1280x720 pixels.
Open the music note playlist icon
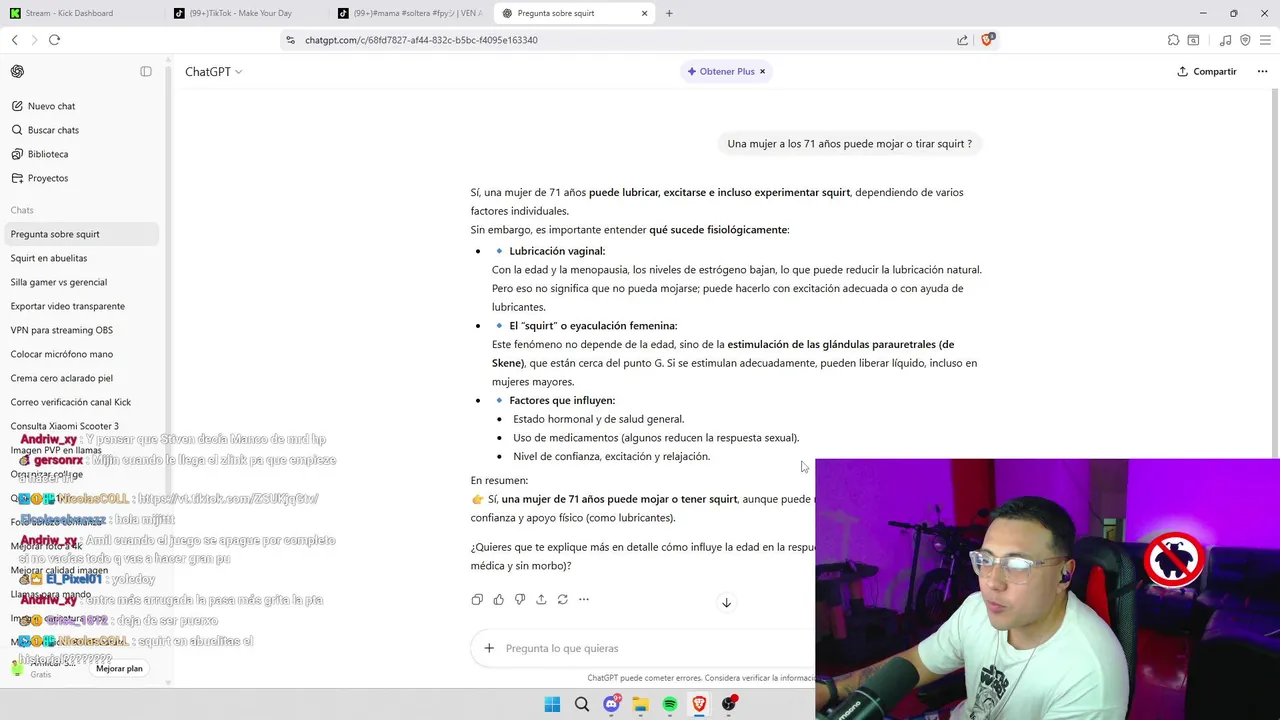[1225, 40]
